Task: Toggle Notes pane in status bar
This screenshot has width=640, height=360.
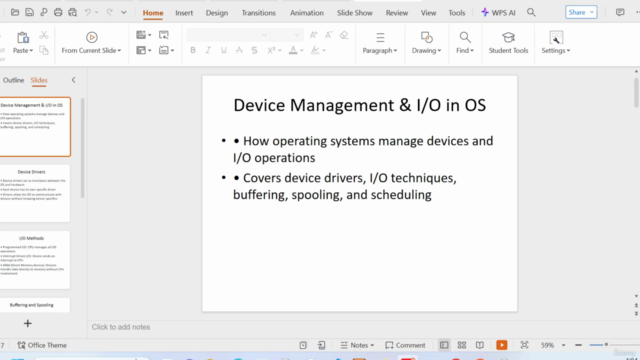Action: [357, 345]
